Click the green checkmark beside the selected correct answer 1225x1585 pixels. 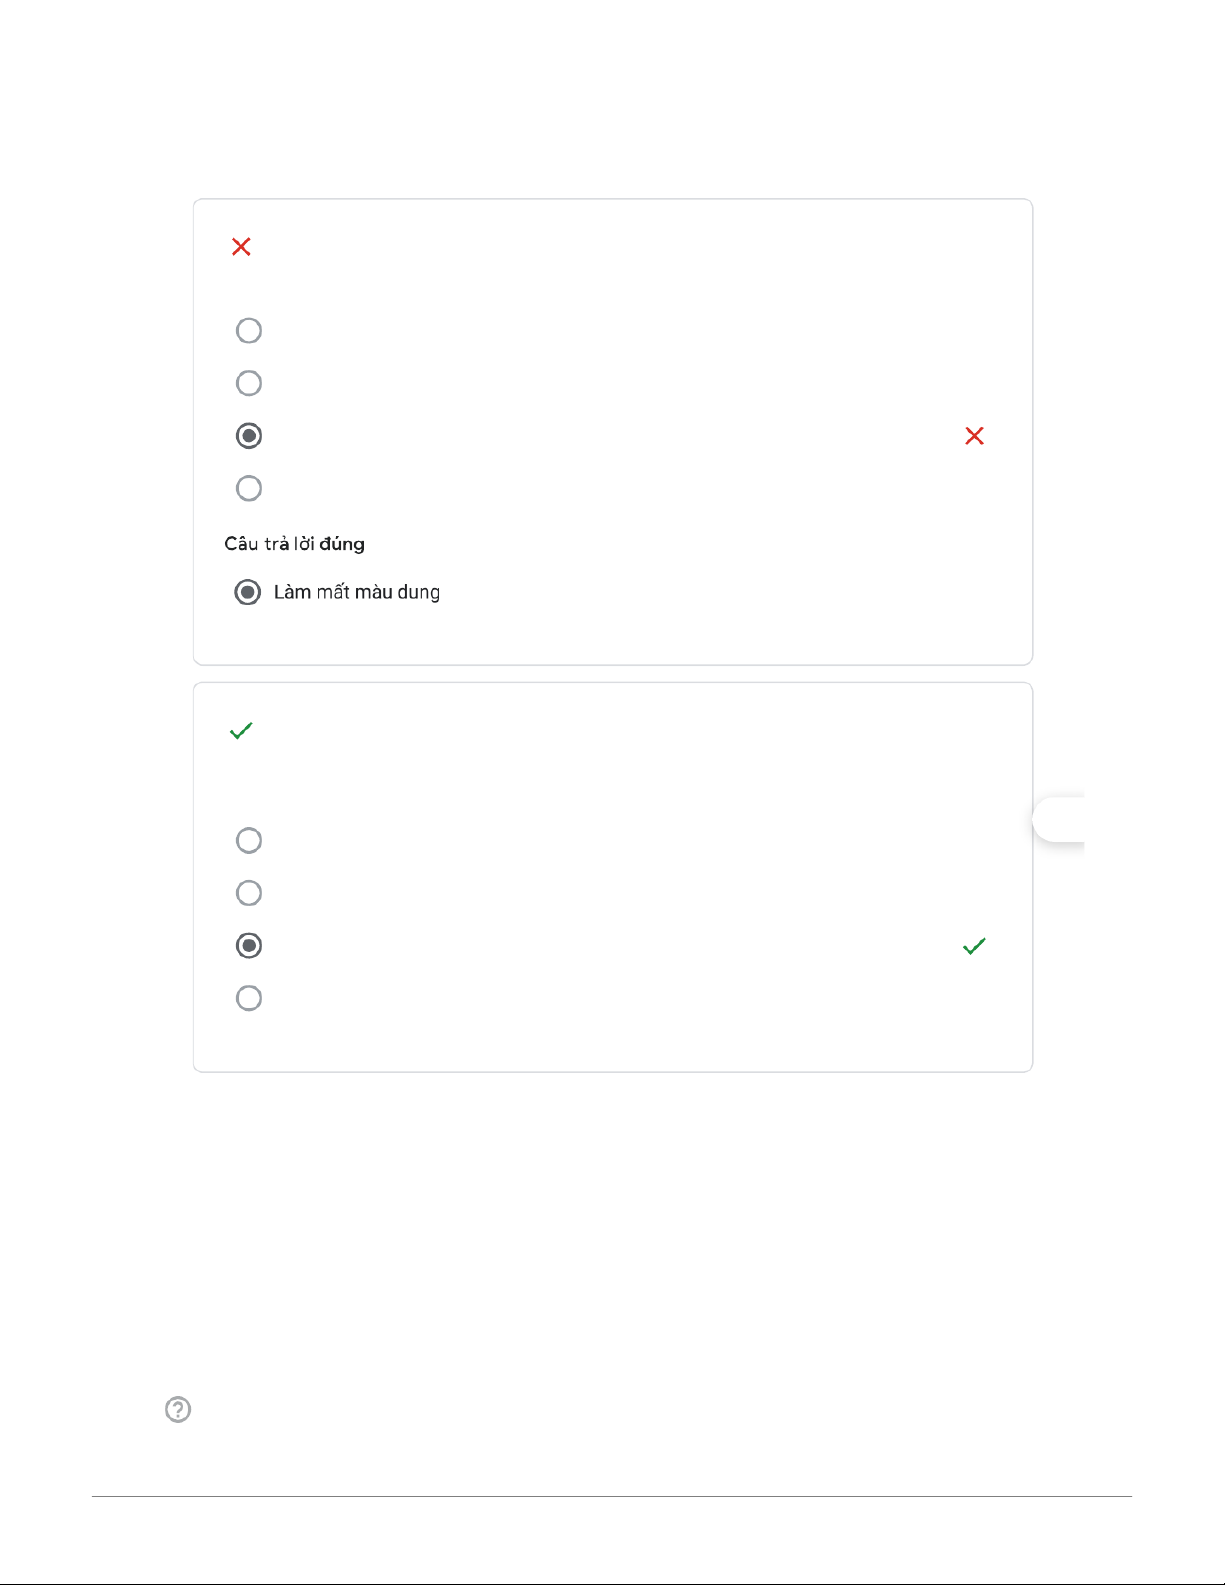point(974,946)
